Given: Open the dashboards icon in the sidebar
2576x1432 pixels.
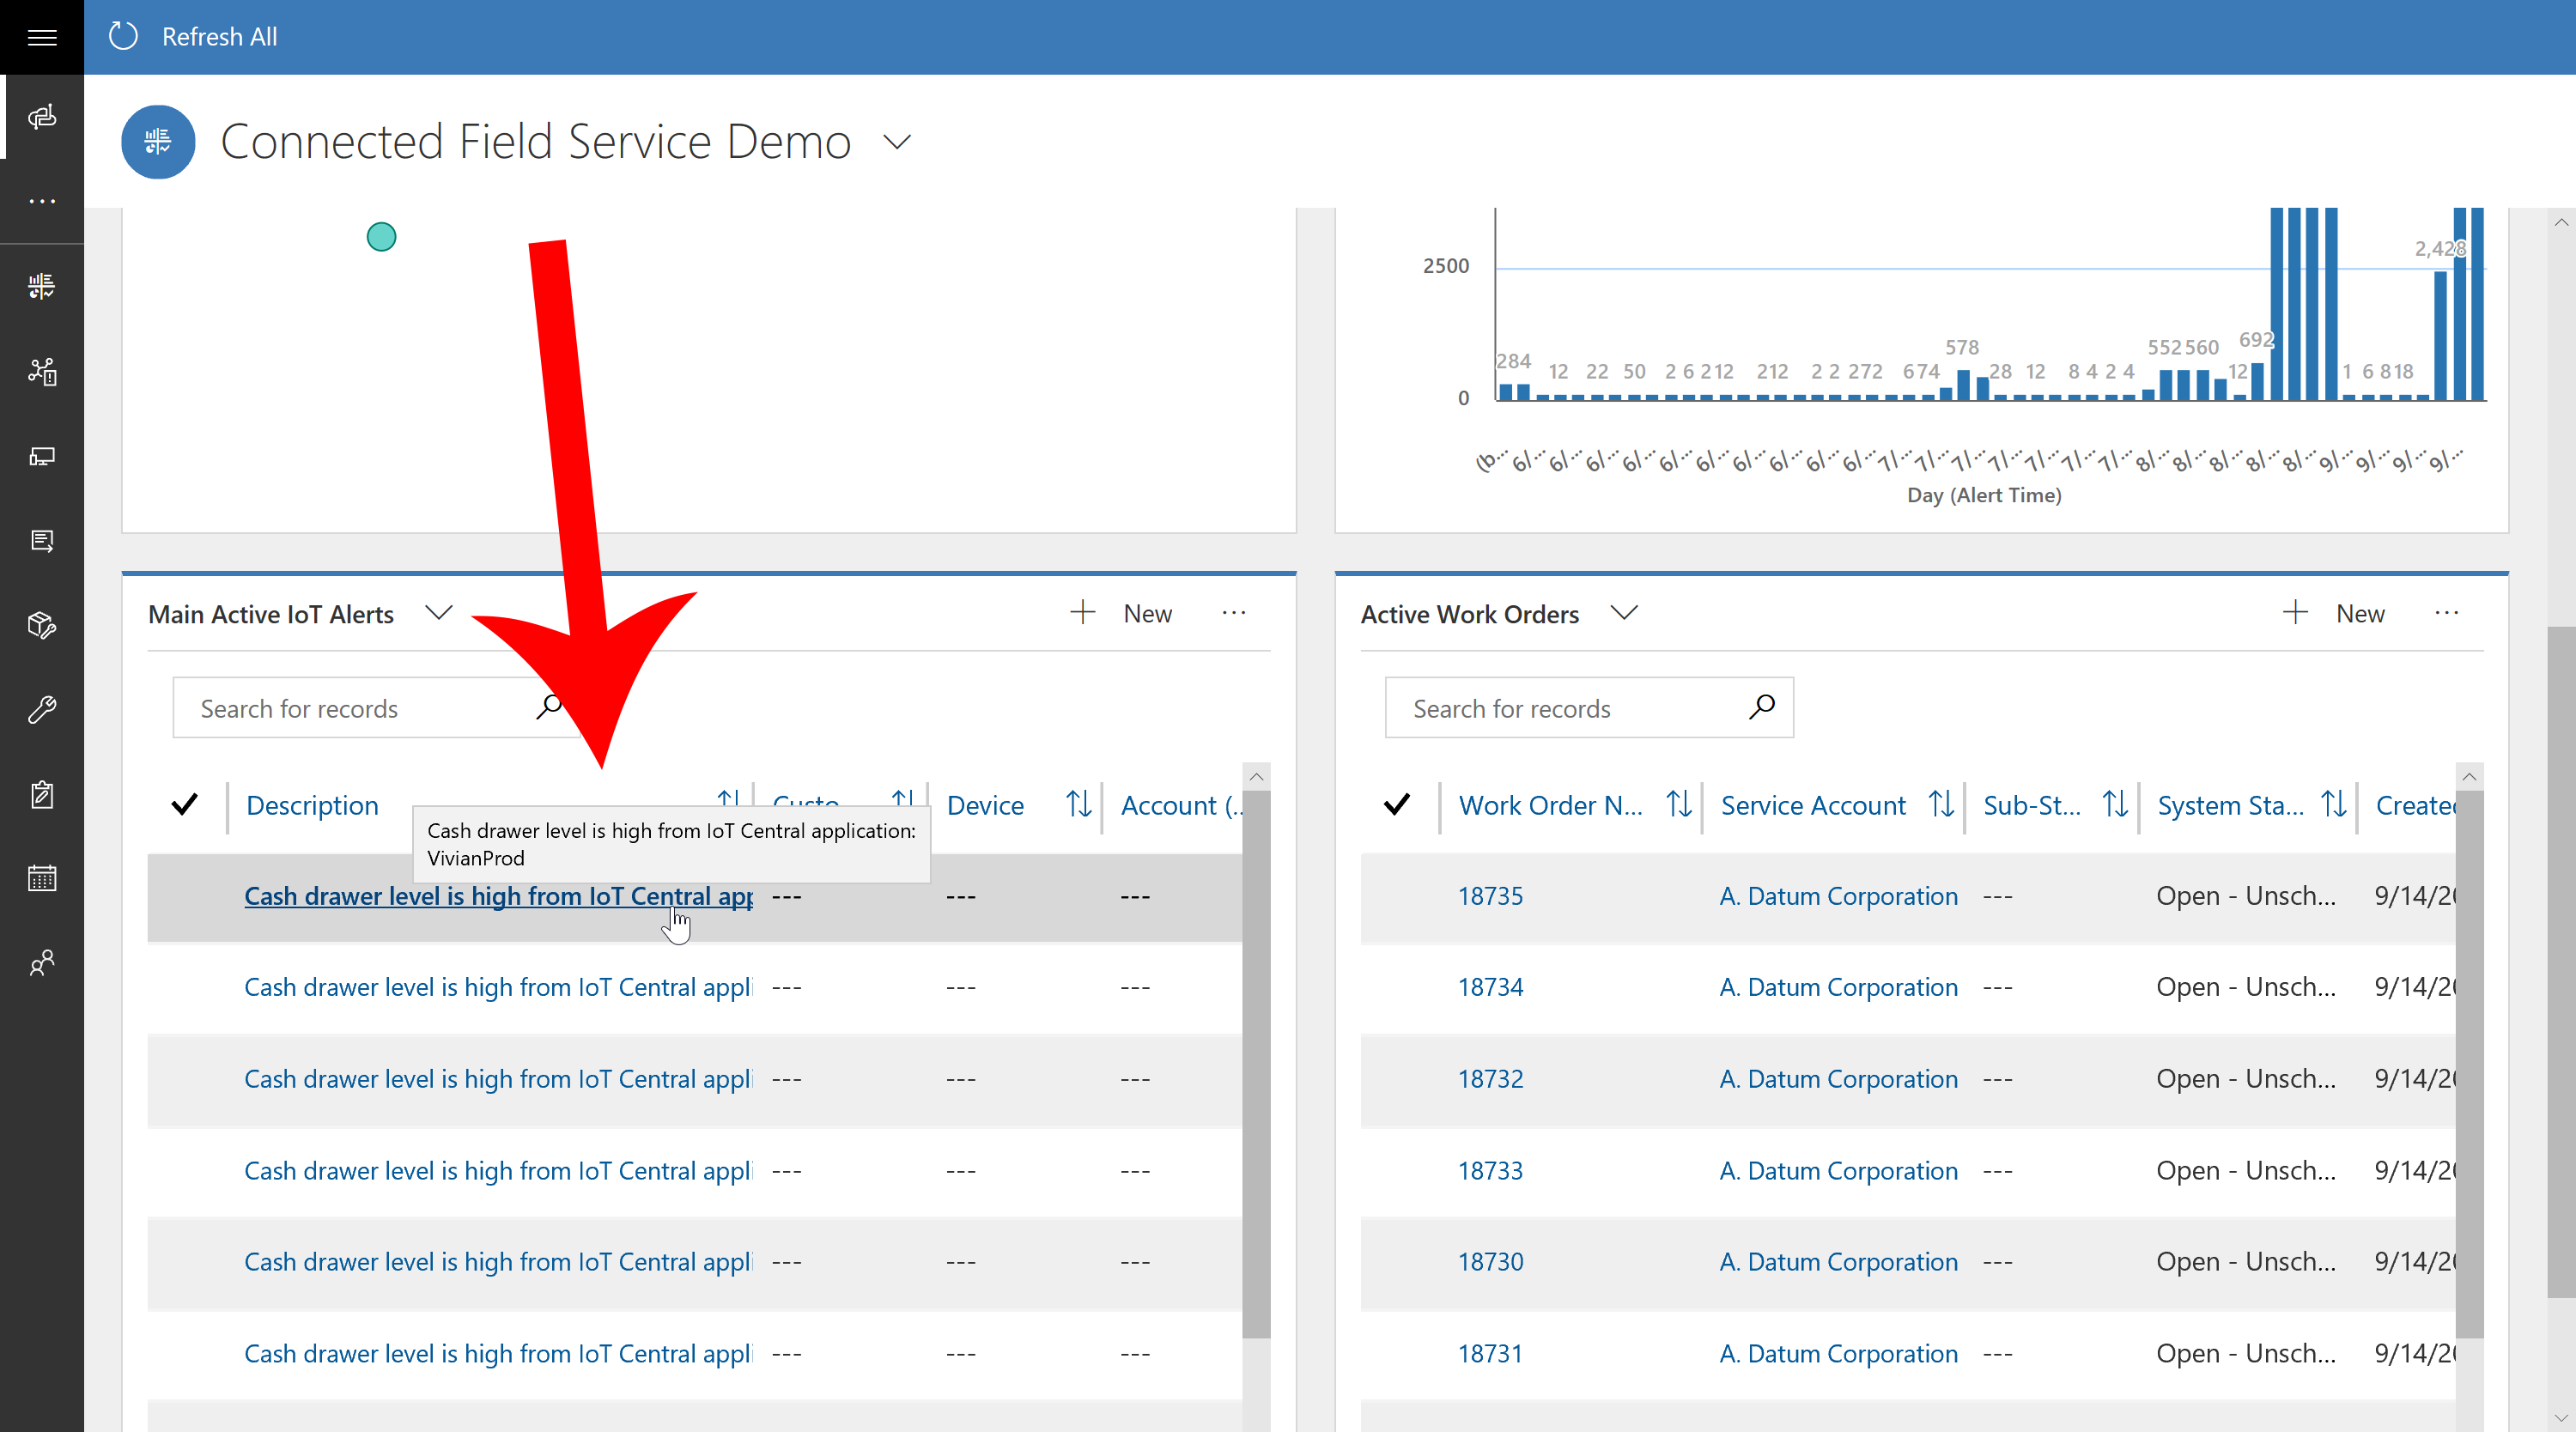Looking at the screenshot, I should pyautogui.click(x=42, y=286).
